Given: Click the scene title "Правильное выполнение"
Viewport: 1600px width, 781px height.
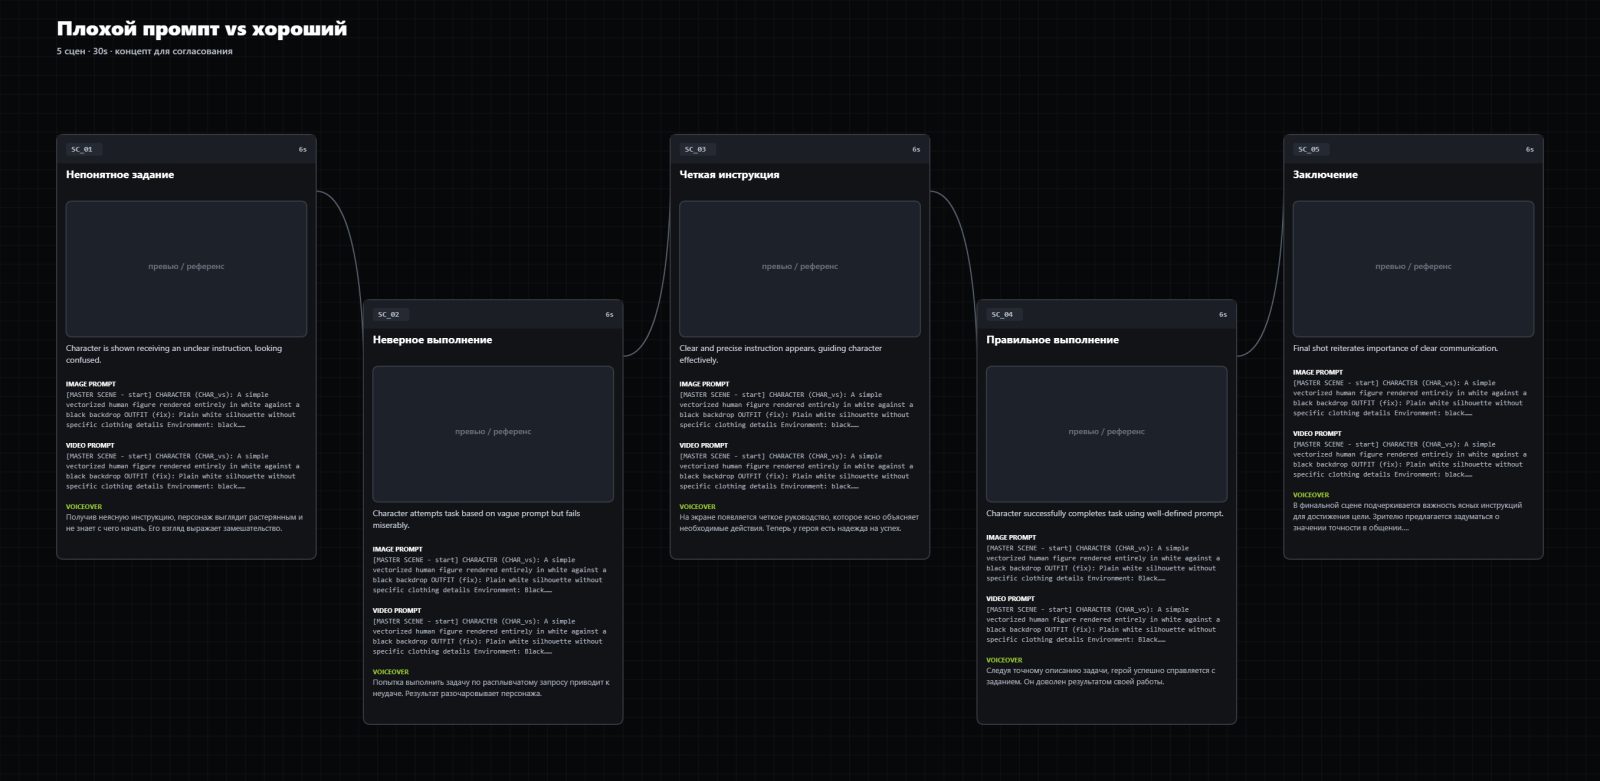Looking at the screenshot, I should (1053, 340).
